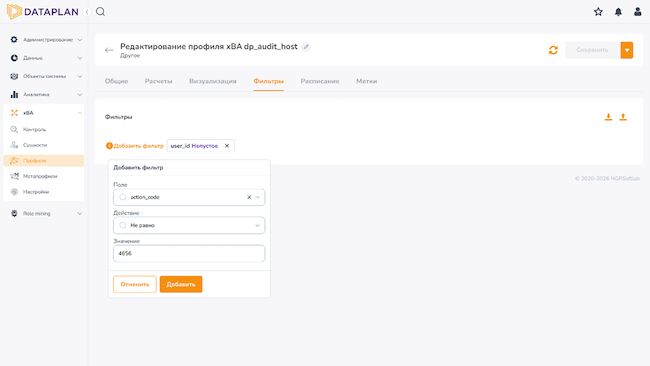Click the Сохранить button
Screen dimensions: 650x366
pyautogui.click(x=592, y=50)
